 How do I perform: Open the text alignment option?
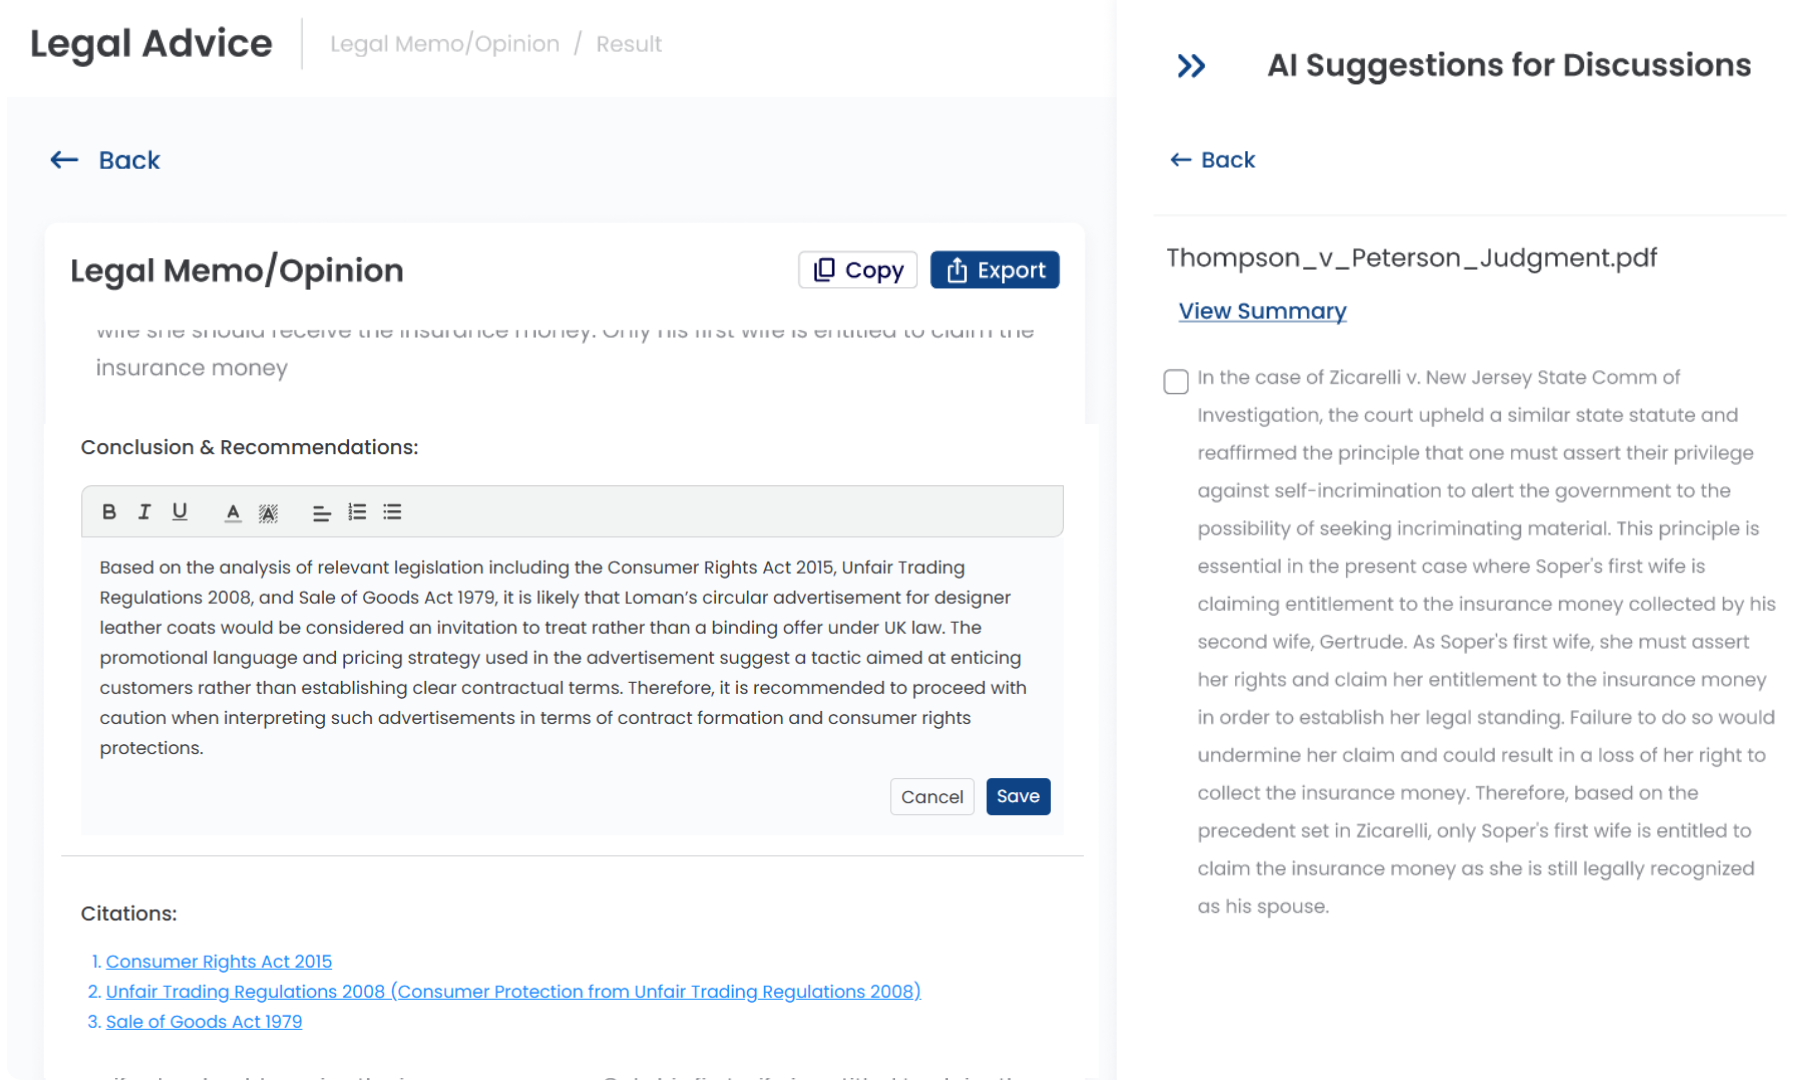click(321, 513)
